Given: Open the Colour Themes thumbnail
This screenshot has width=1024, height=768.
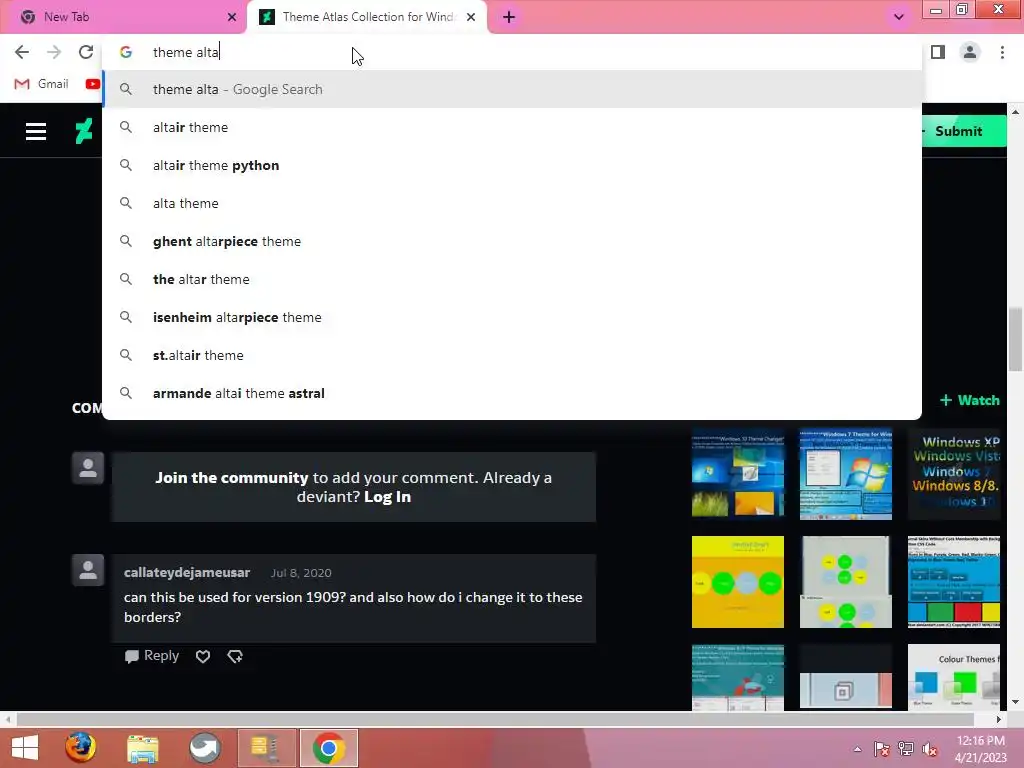Looking at the screenshot, I should coord(953,677).
